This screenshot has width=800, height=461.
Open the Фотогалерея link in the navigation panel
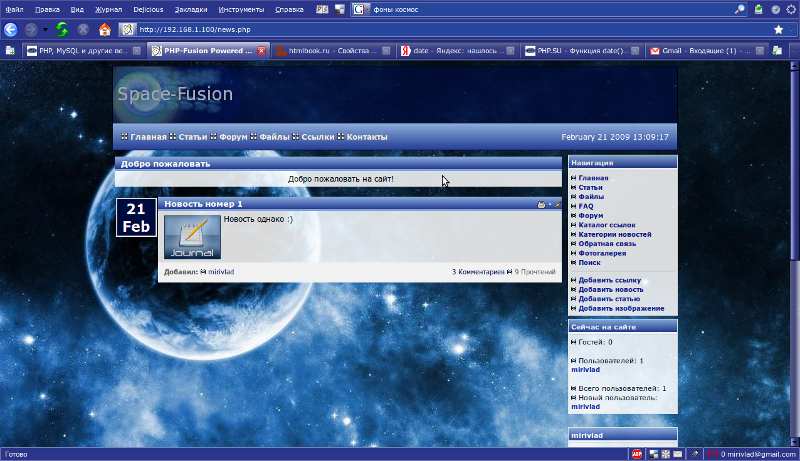tap(606, 253)
